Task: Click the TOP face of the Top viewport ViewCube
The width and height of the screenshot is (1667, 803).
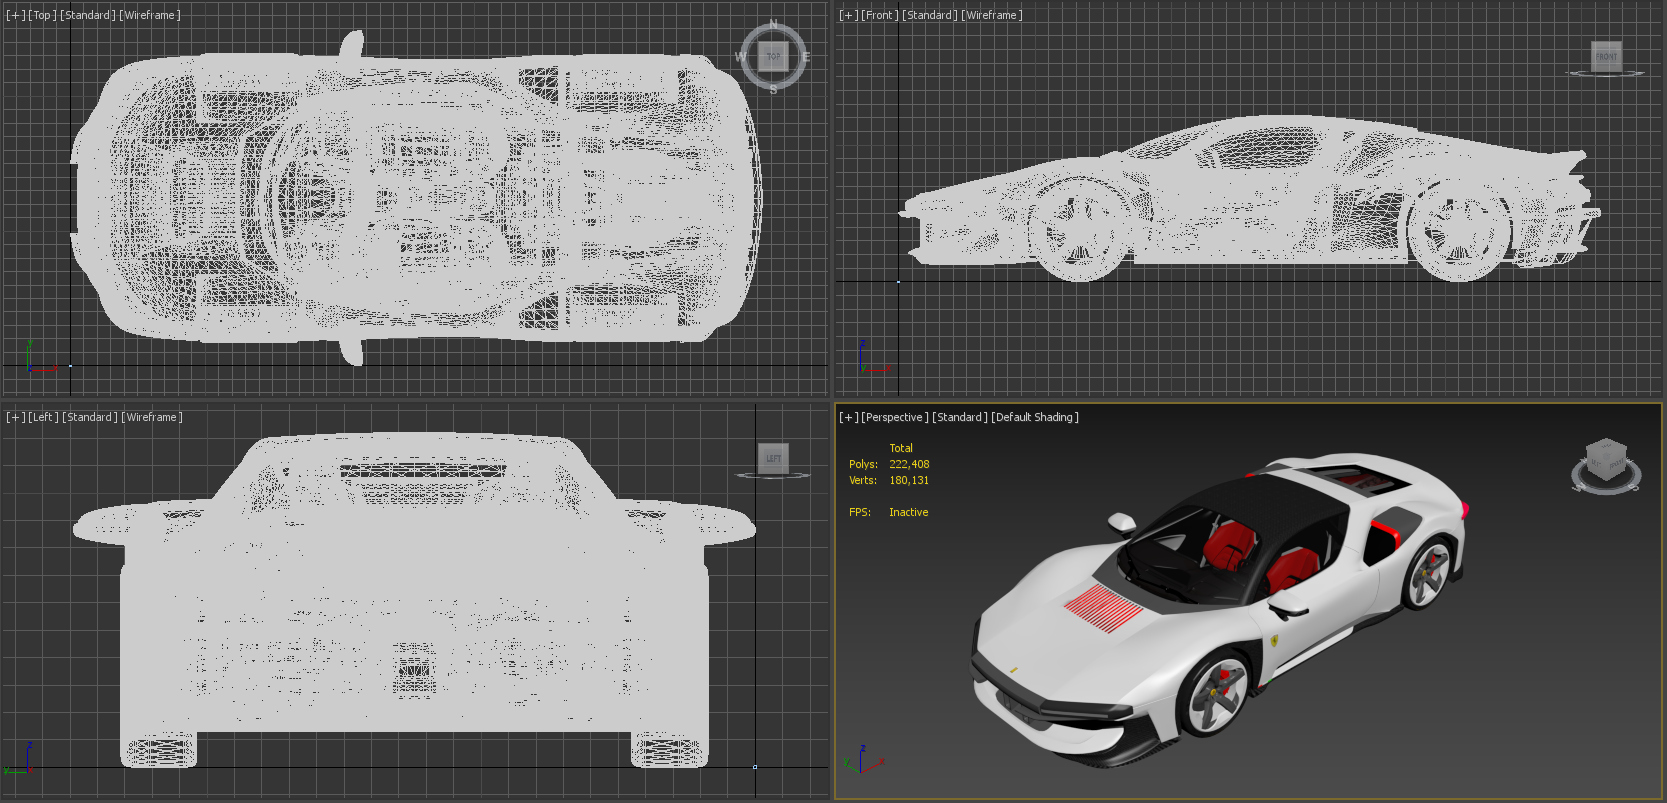Action: tap(773, 57)
